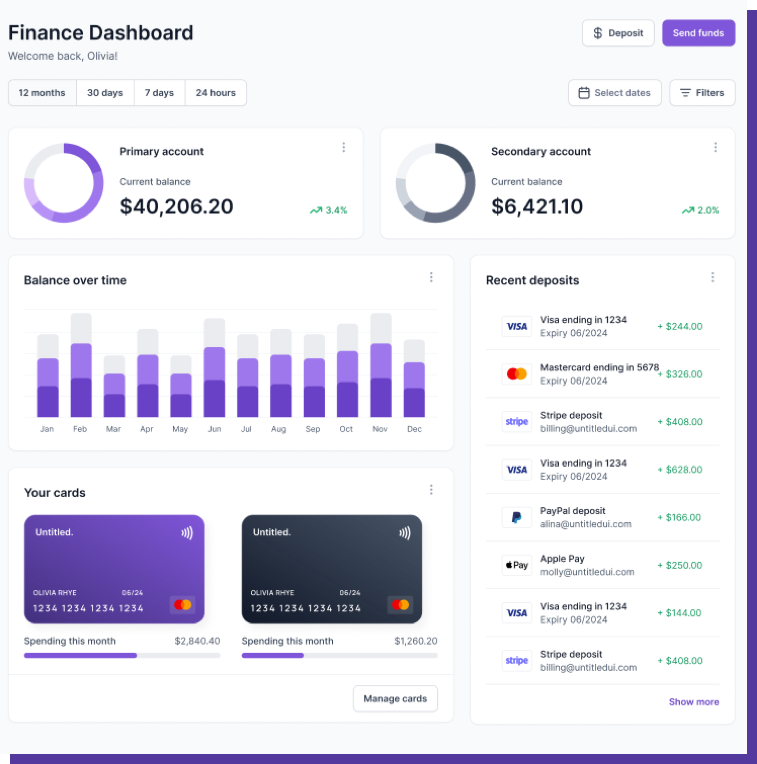Select the 12 months time range
The image size is (757, 764).
(42, 93)
